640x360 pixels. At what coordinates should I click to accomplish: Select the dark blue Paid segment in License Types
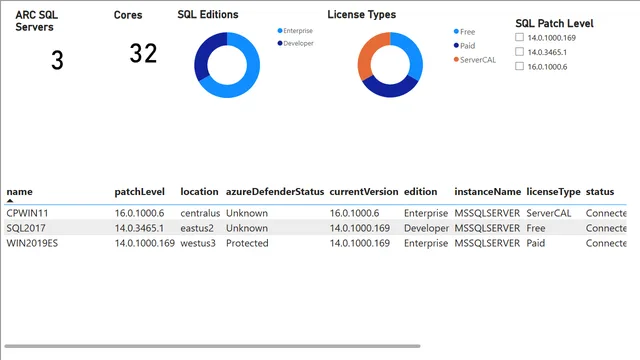(x=390, y=90)
